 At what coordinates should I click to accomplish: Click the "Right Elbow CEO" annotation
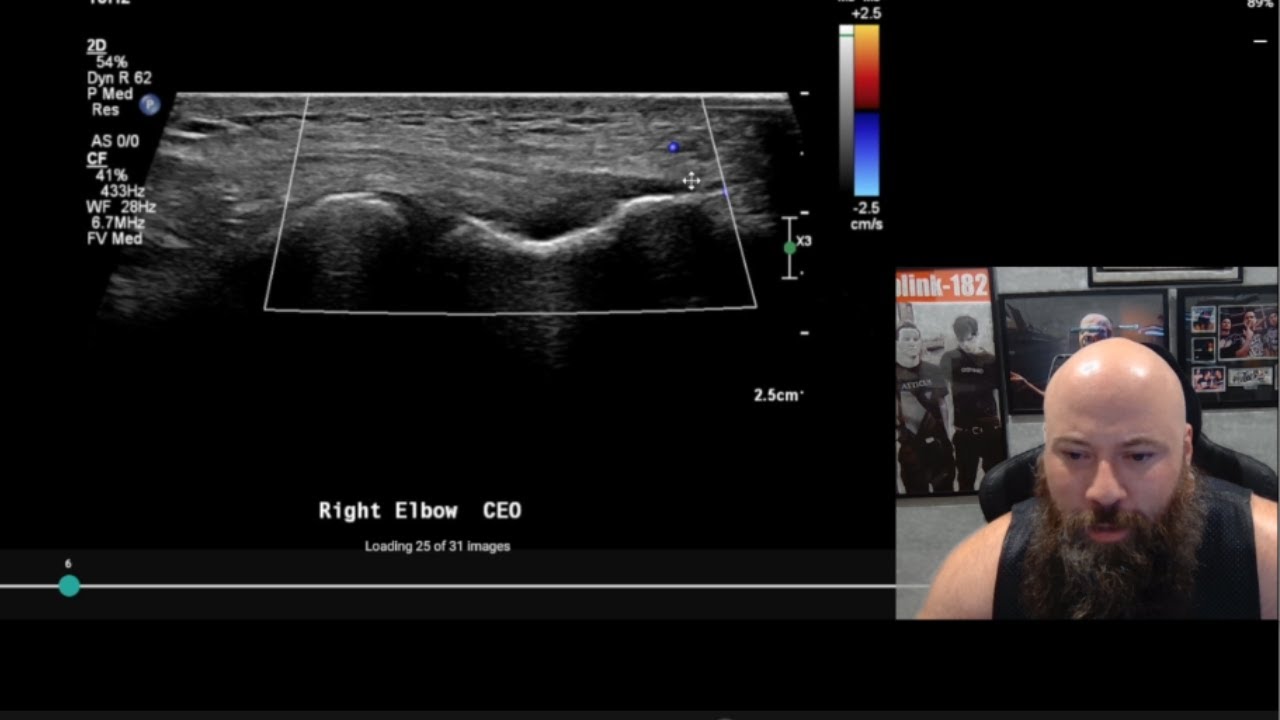(420, 511)
